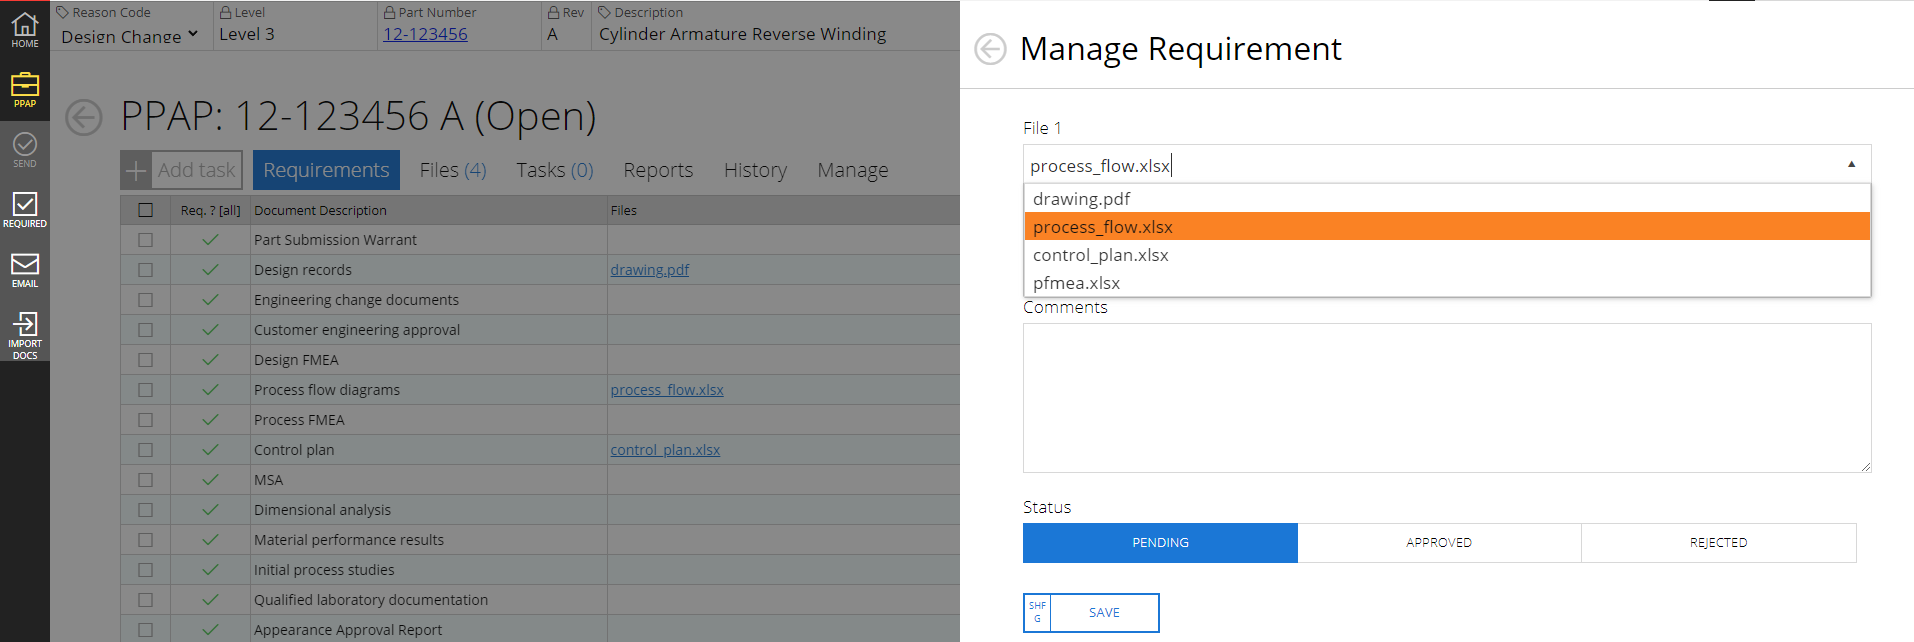This screenshot has height=642, width=1914.
Task: Open drawing.pdf link in Design records row
Action: tap(650, 270)
